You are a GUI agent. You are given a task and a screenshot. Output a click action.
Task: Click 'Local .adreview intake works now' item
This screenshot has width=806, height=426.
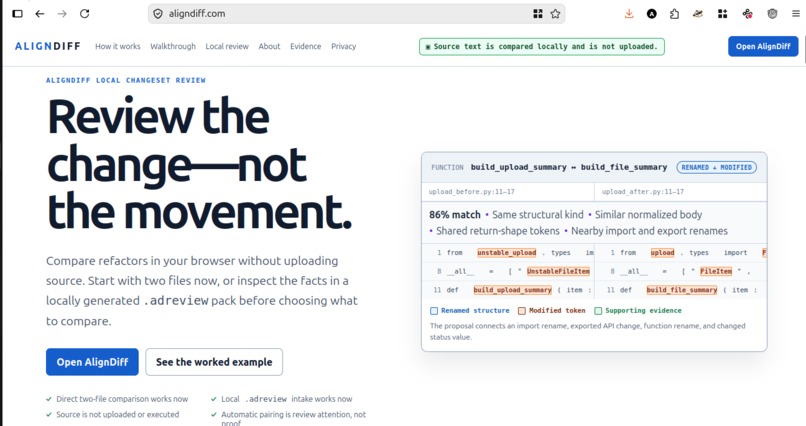(281, 399)
